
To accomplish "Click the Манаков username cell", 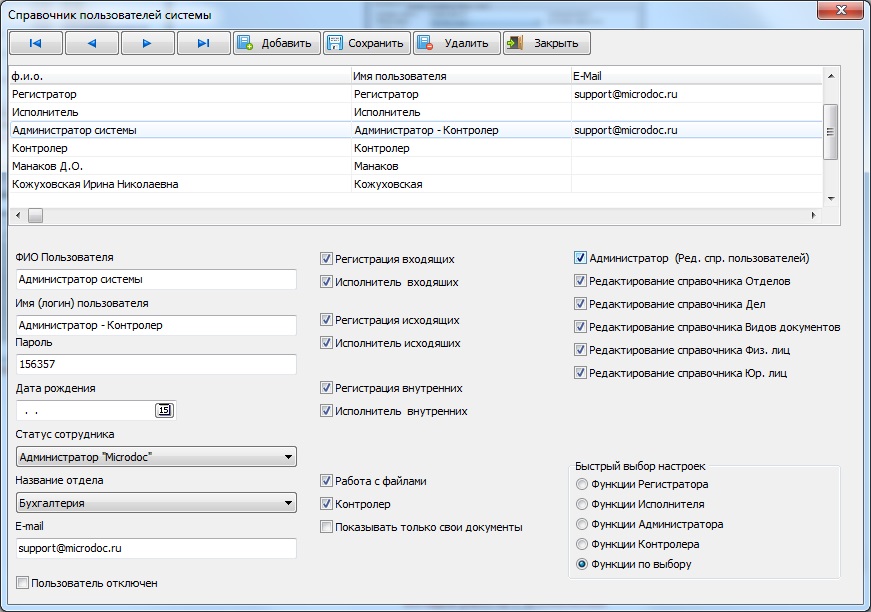I will click(x=462, y=166).
